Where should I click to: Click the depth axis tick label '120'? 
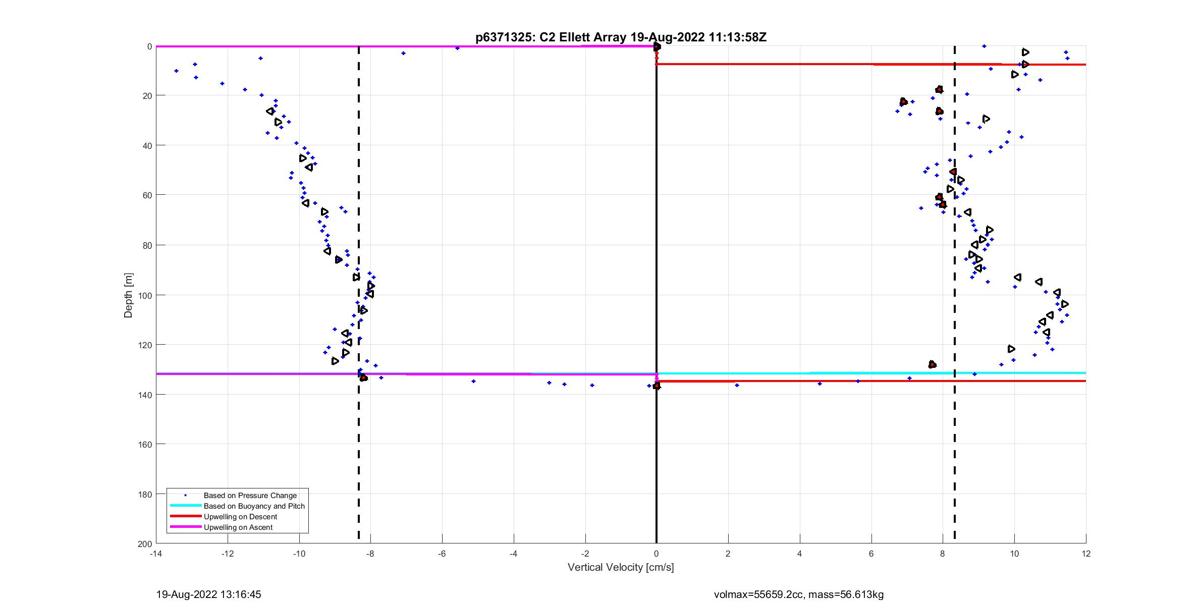pyautogui.click(x=144, y=344)
